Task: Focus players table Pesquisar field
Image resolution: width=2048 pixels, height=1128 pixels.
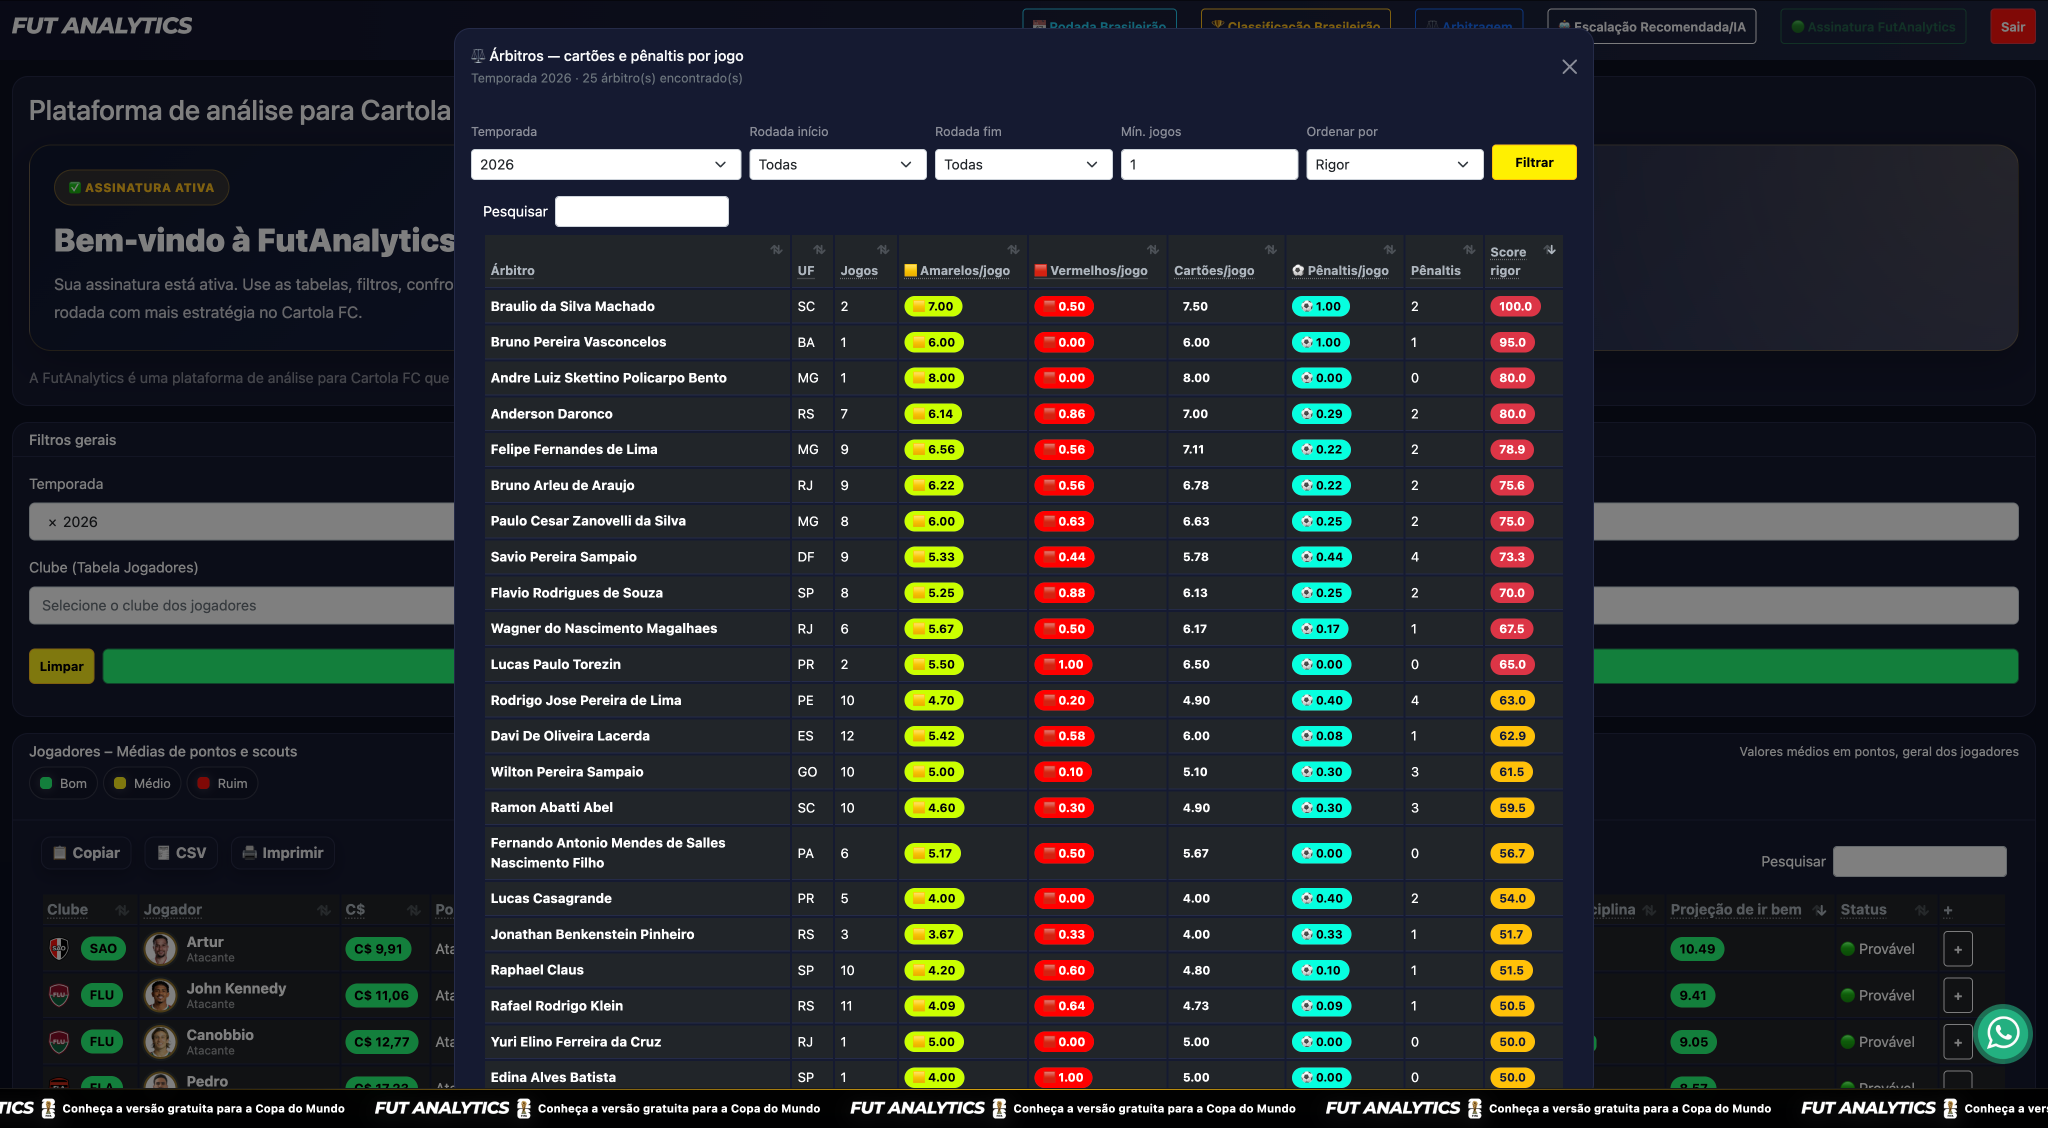Action: tap(1919, 861)
